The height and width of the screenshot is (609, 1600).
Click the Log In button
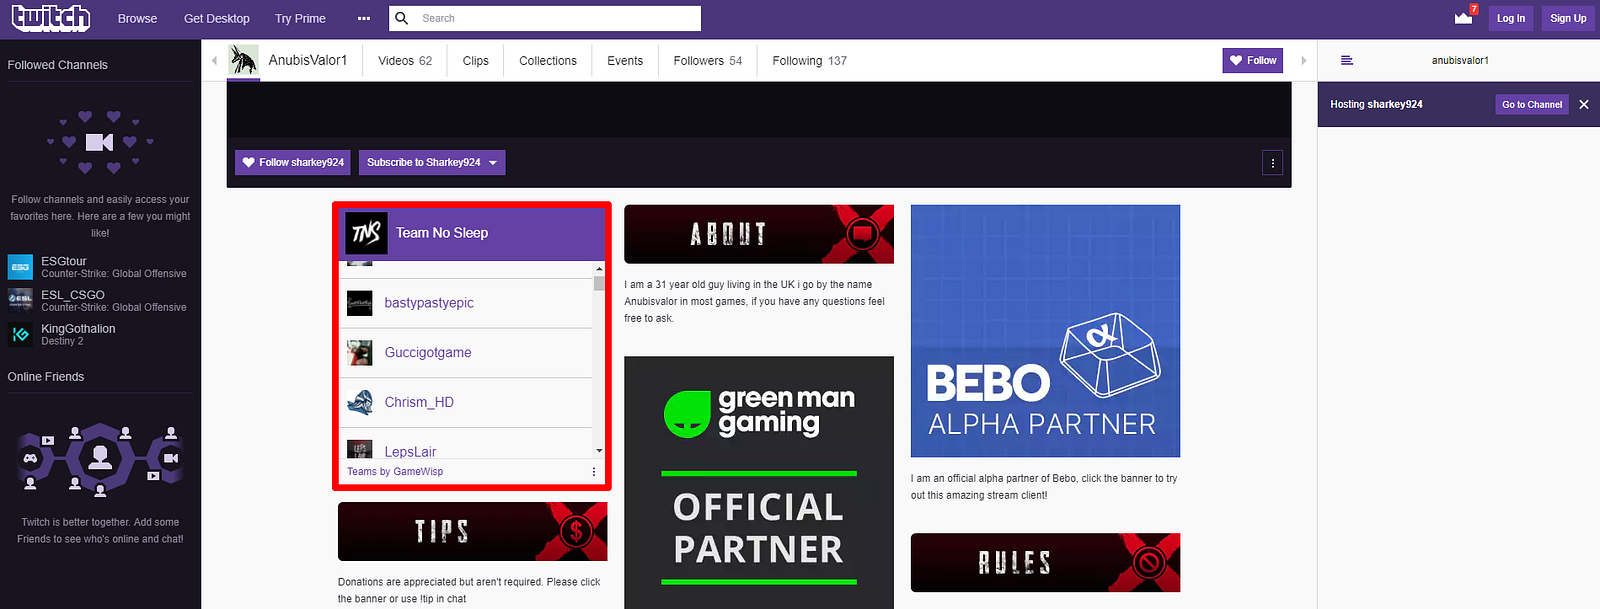click(x=1511, y=18)
